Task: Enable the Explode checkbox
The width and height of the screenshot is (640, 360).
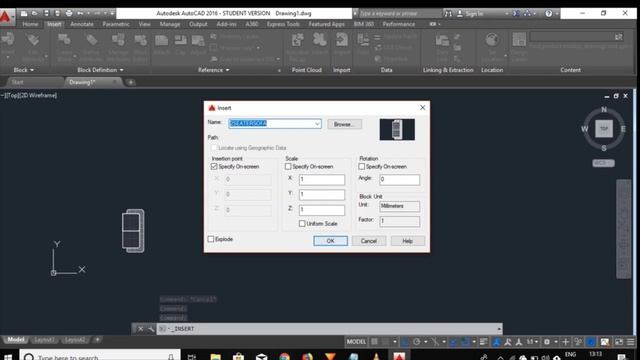Action: point(211,239)
